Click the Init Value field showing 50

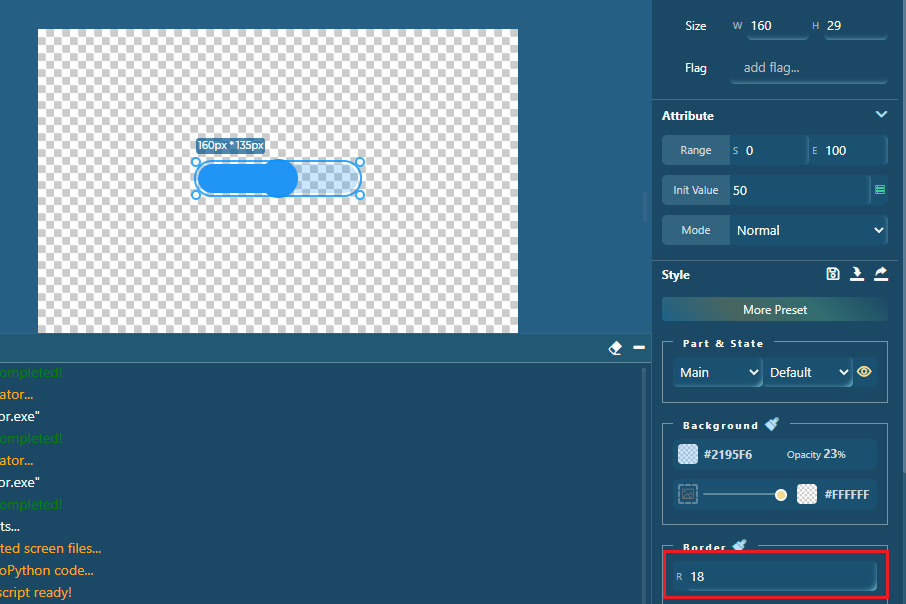(800, 191)
